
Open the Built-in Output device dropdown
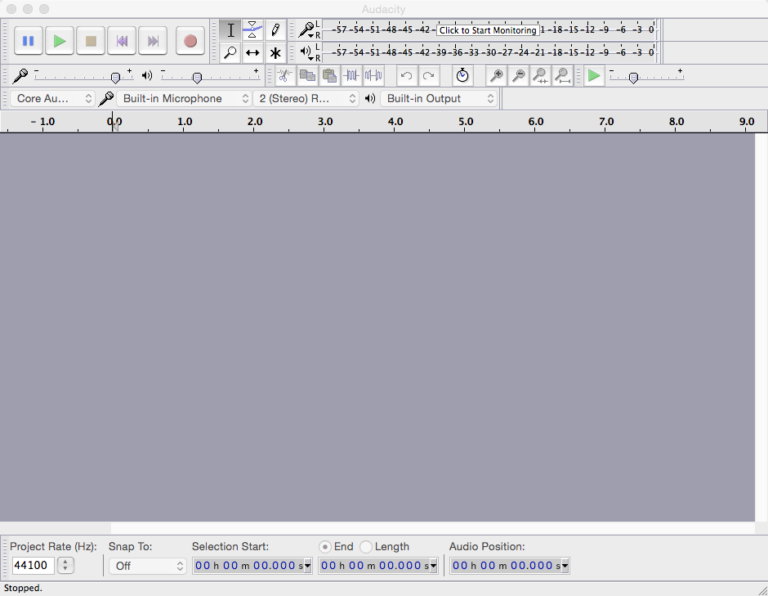pyautogui.click(x=440, y=99)
